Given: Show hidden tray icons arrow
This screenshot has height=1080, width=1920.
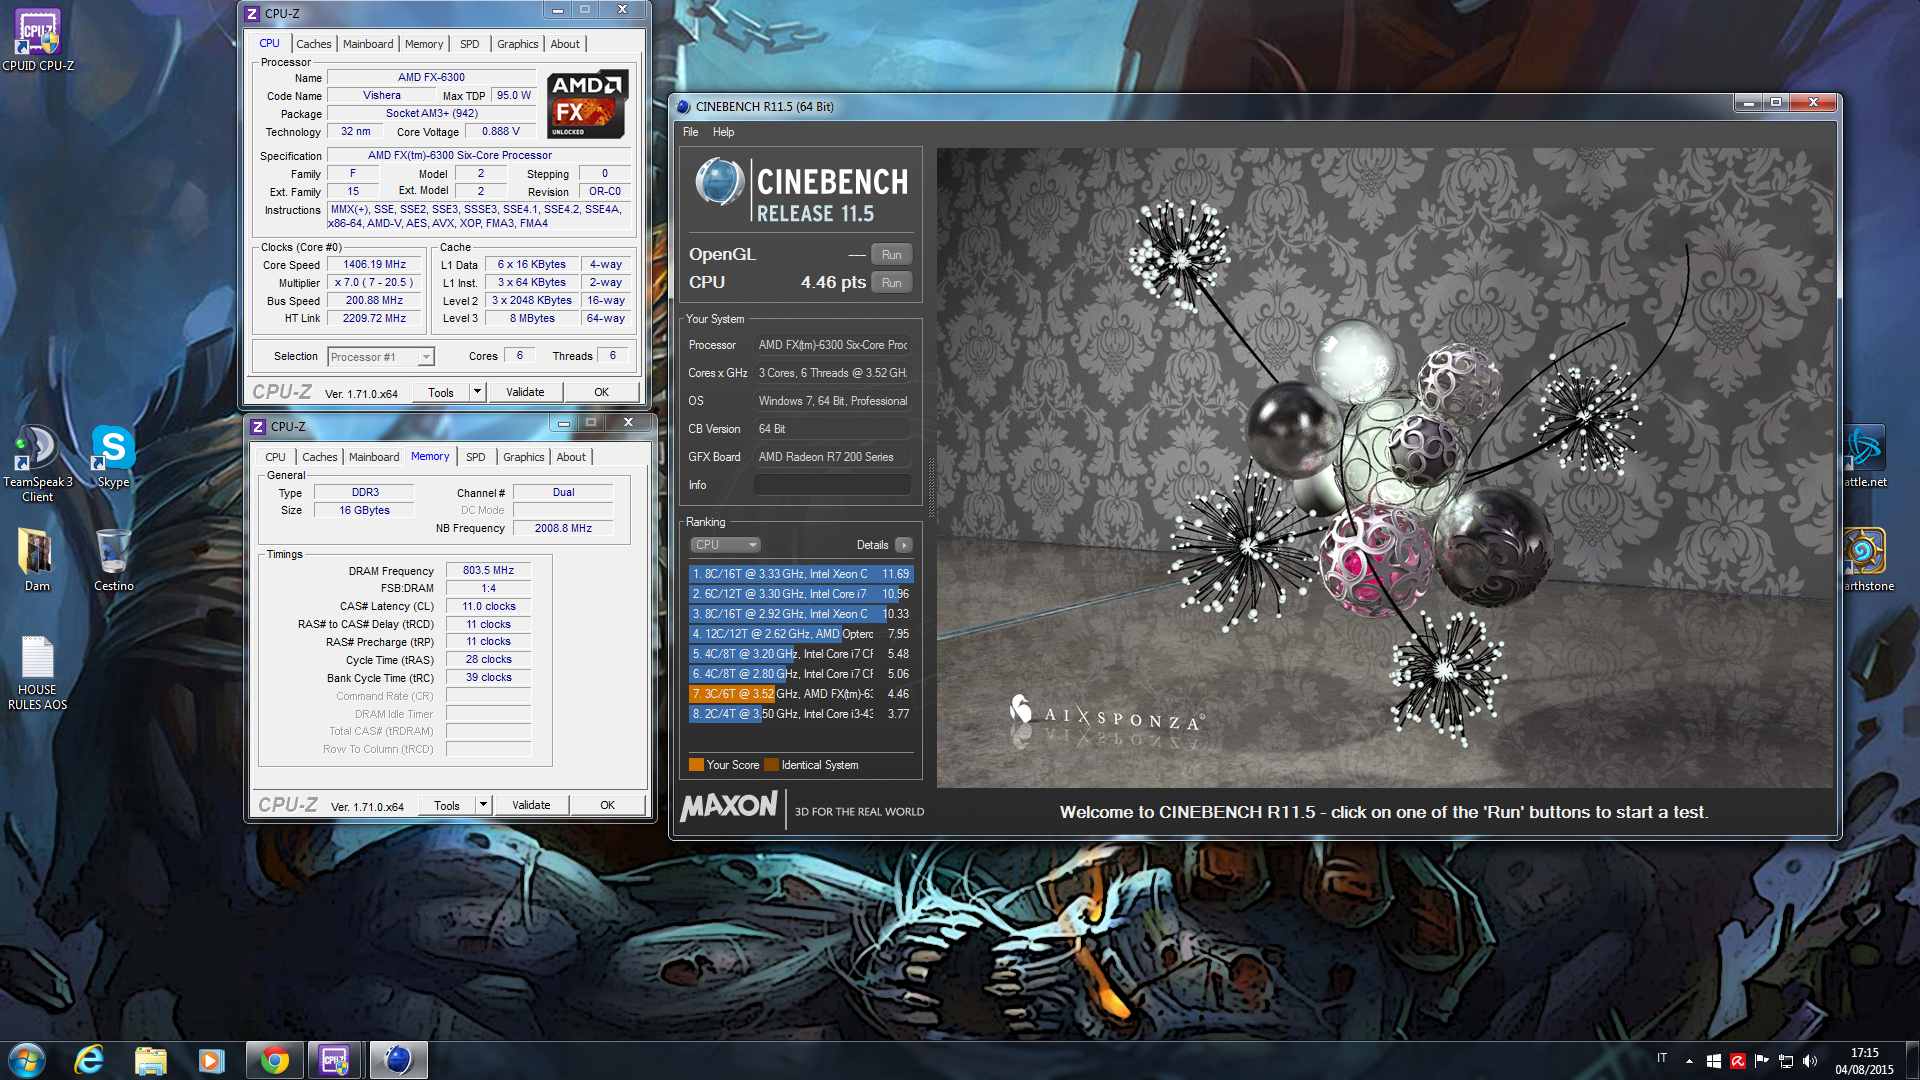Looking at the screenshot, I should point(1689,1061).
